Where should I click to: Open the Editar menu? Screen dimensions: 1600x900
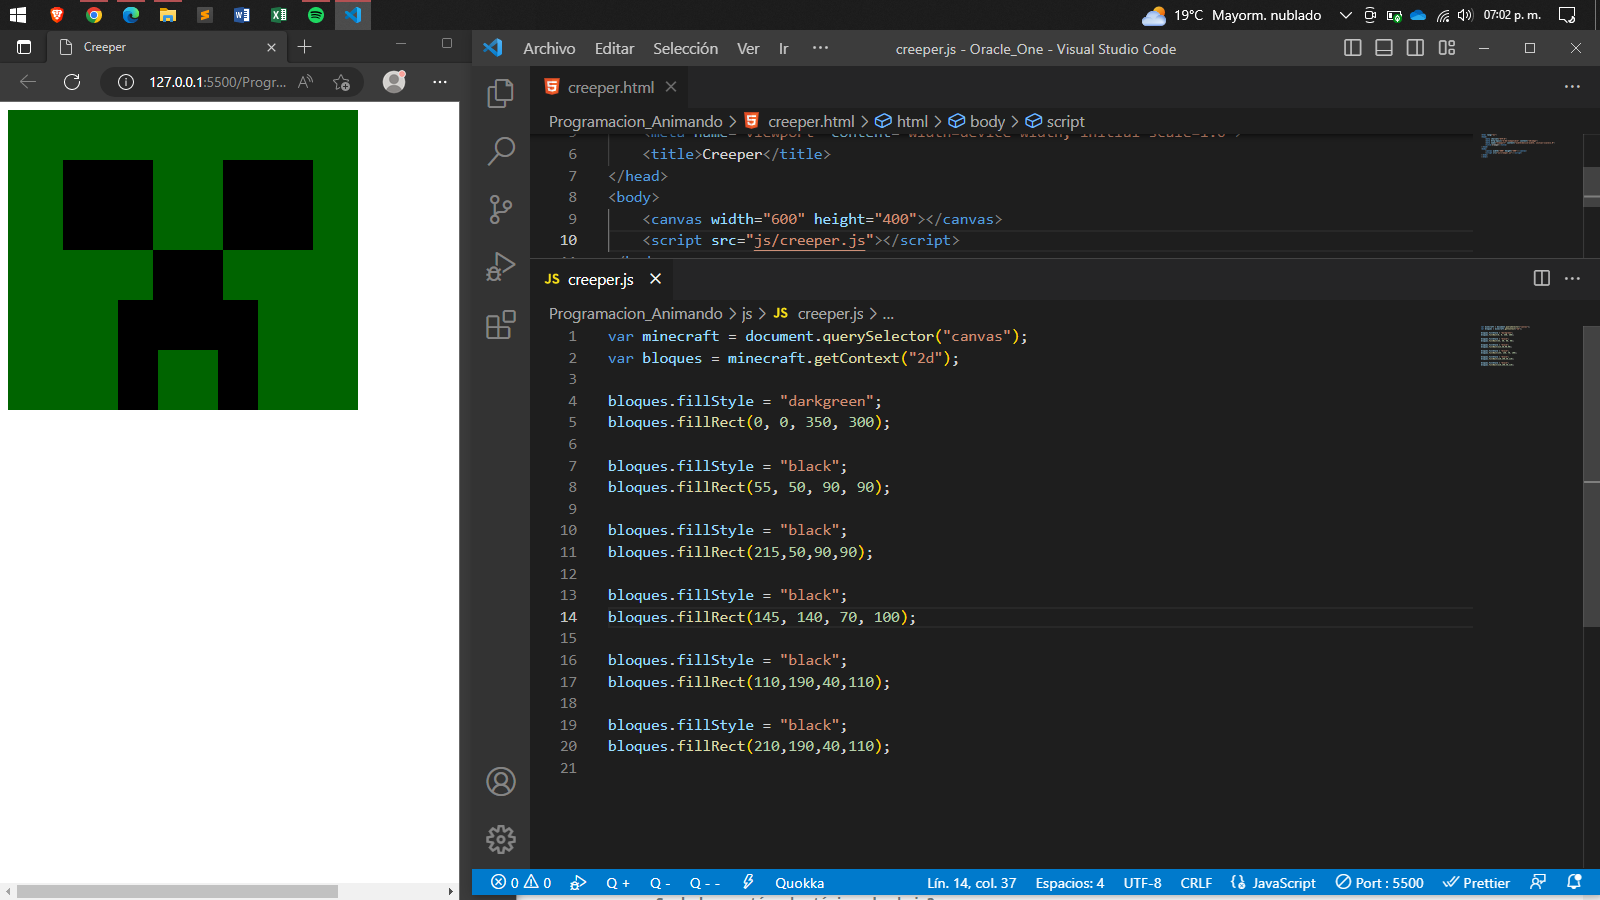(x=614, y=48)
